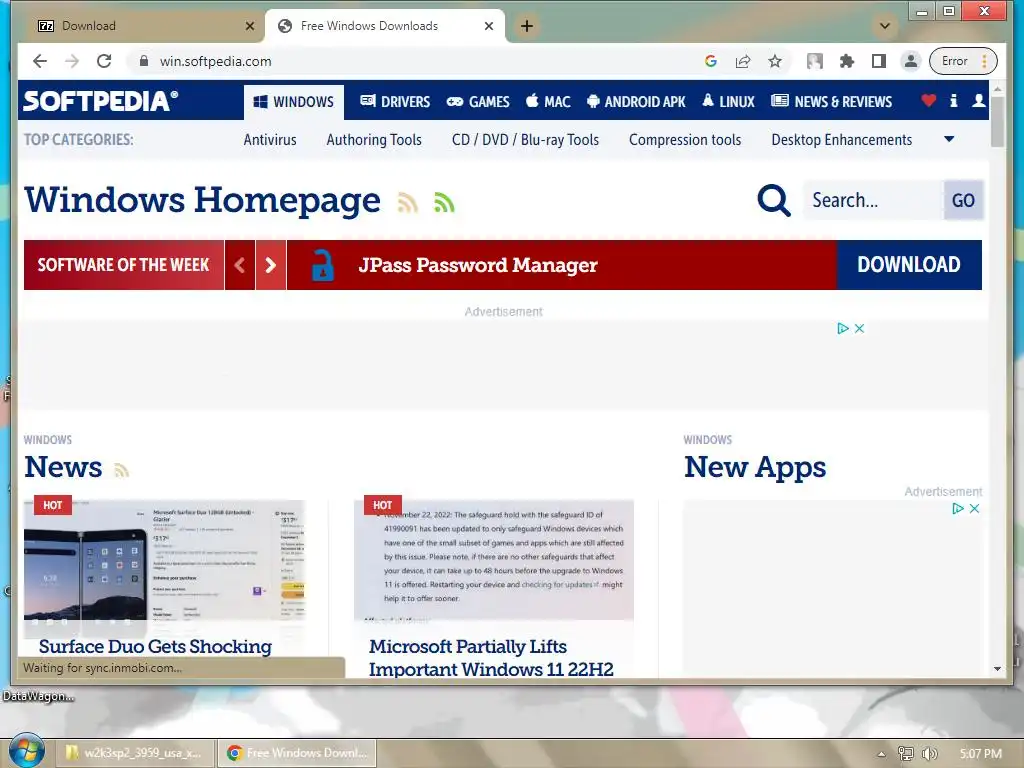Image resolution: width=1024 pixels, height=768 pixels.
Task: Click the browser forward arrow
Action: click(x=72, y=61)
